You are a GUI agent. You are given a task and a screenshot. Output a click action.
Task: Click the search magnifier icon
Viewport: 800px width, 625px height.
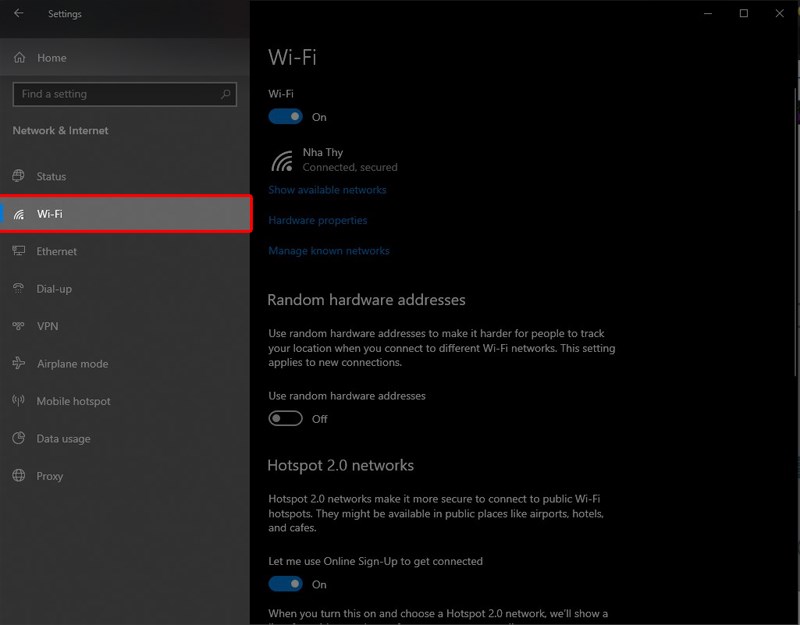coord(226,94)
